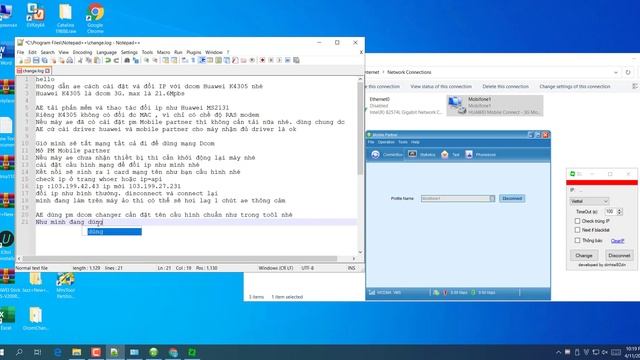Open the Search menu in Notepad++

[47, 52]
